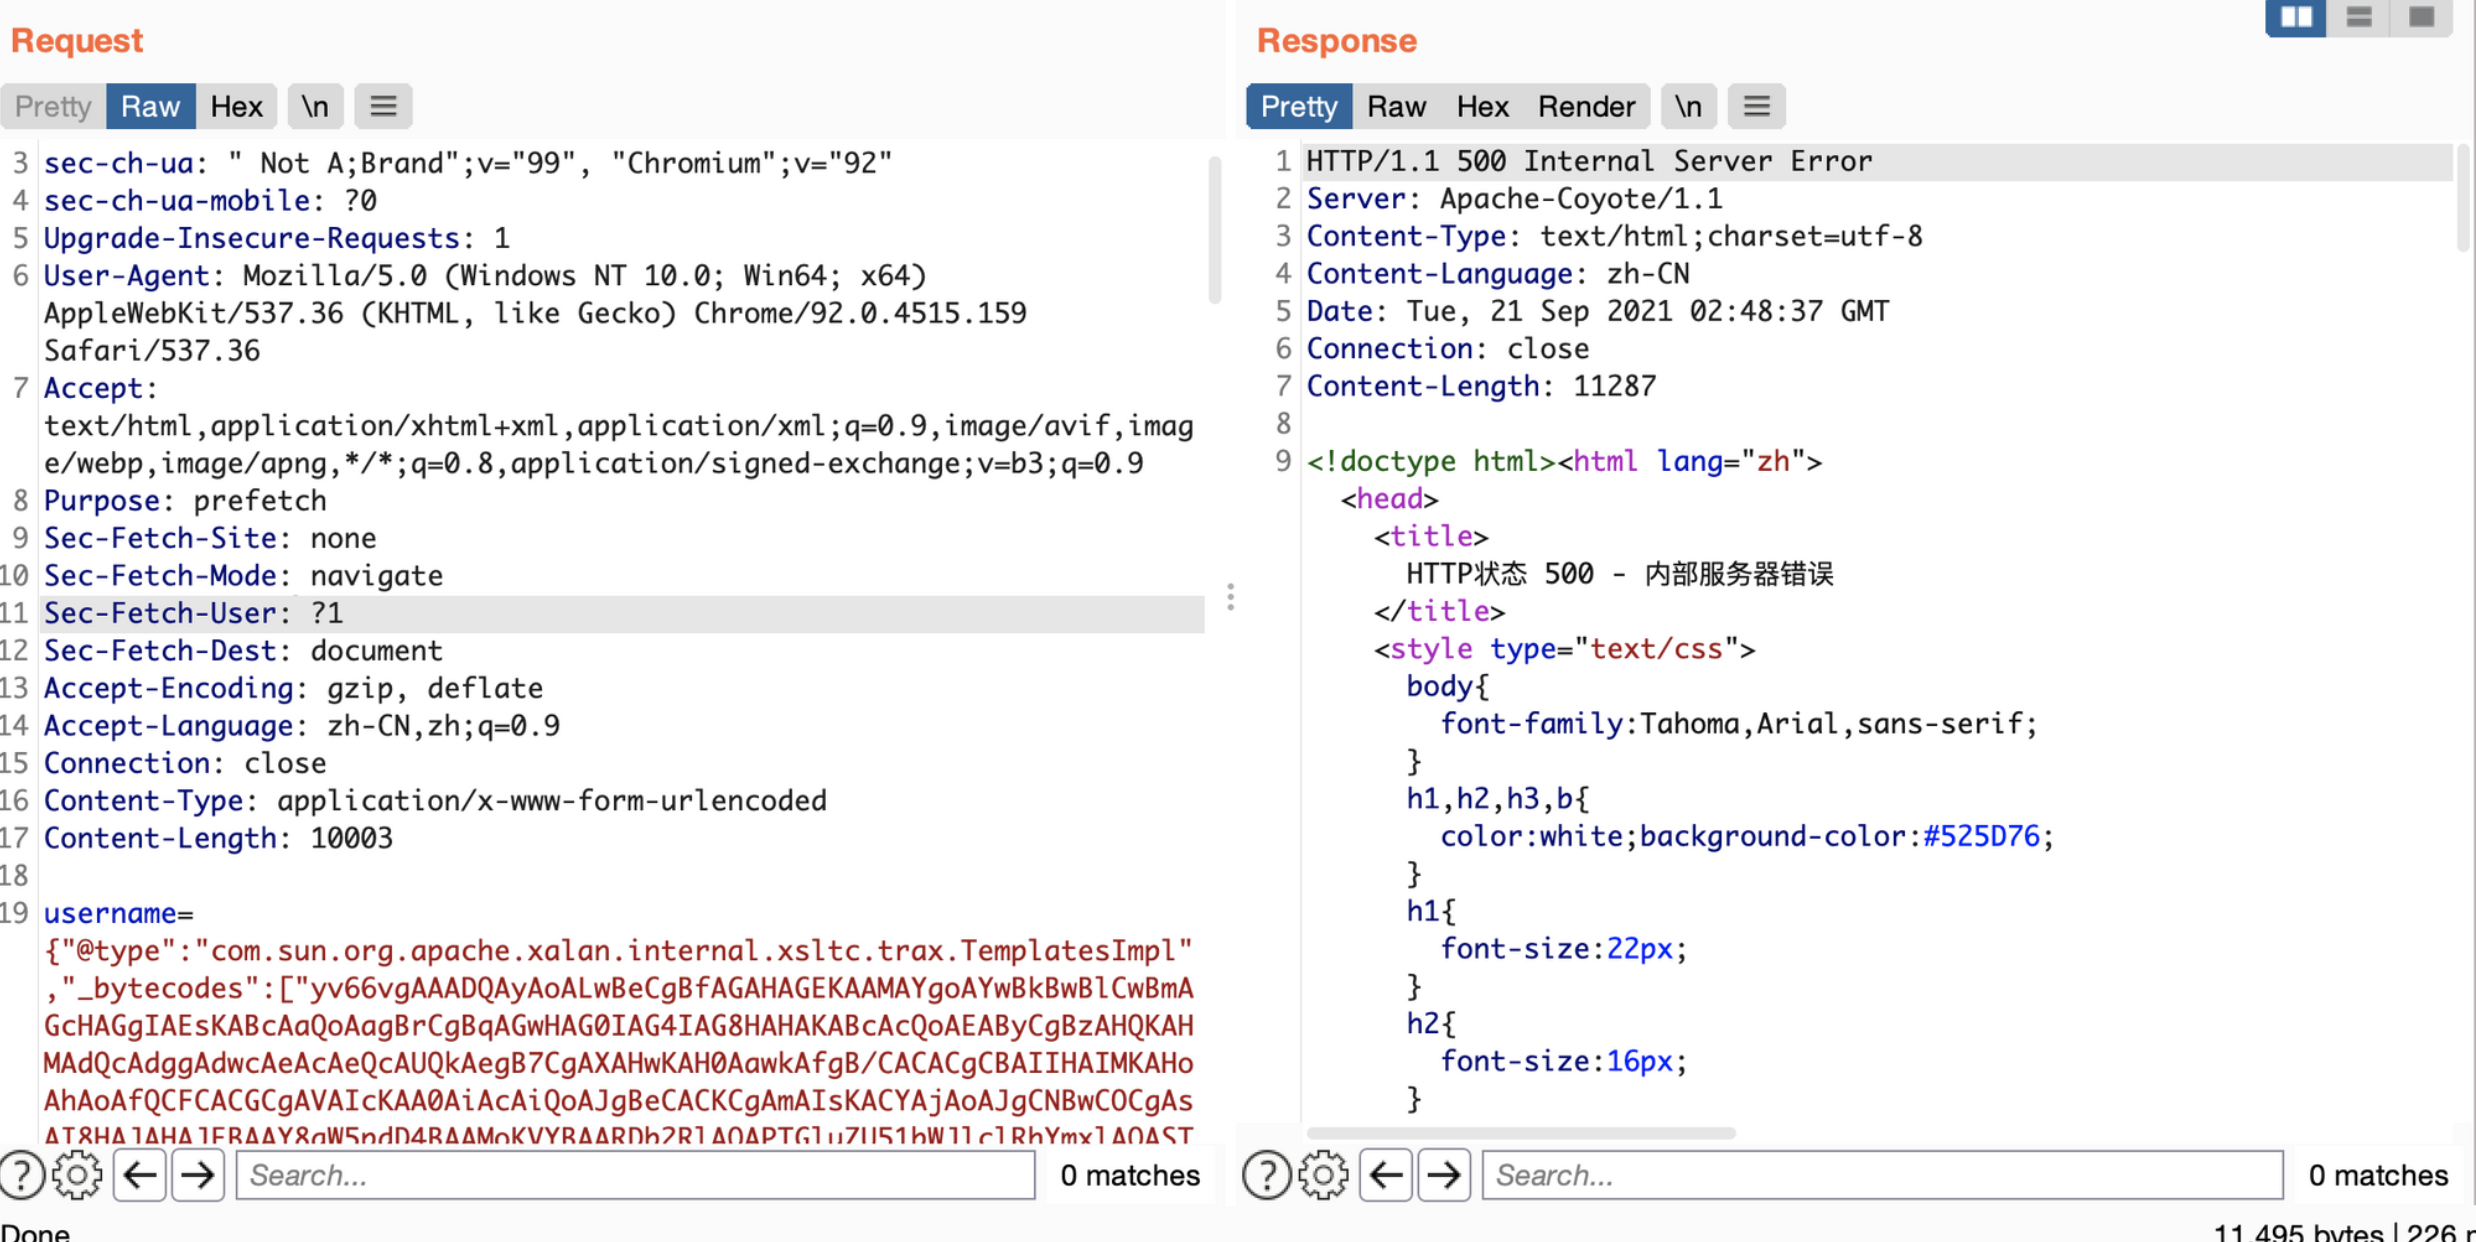Go to previous match in Response
This screenshot has height=1242, width=2476.
pyautogui.click(x=1385, y=1175)
